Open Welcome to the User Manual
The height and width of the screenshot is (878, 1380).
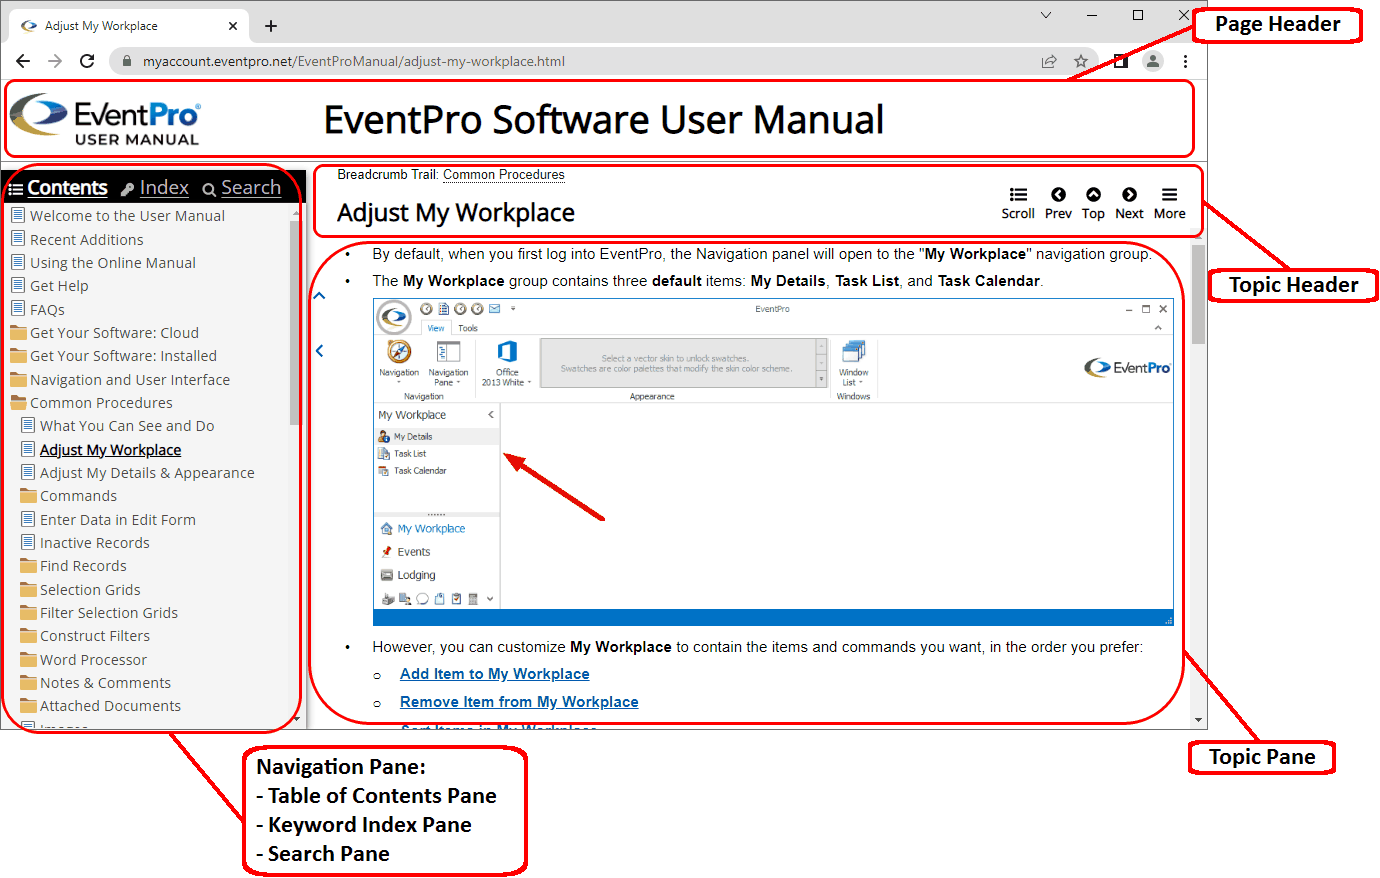pyautogui.click(x=118, y=216)
